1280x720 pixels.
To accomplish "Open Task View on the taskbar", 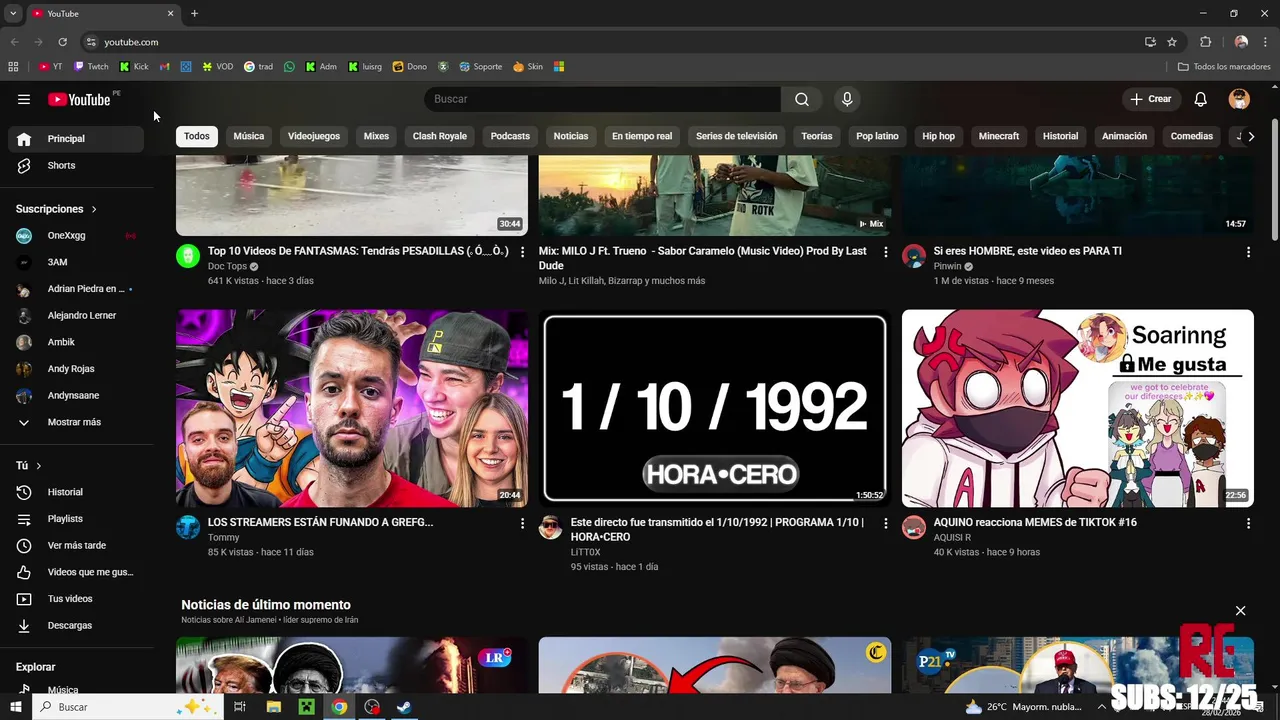I will coord(240,707).
